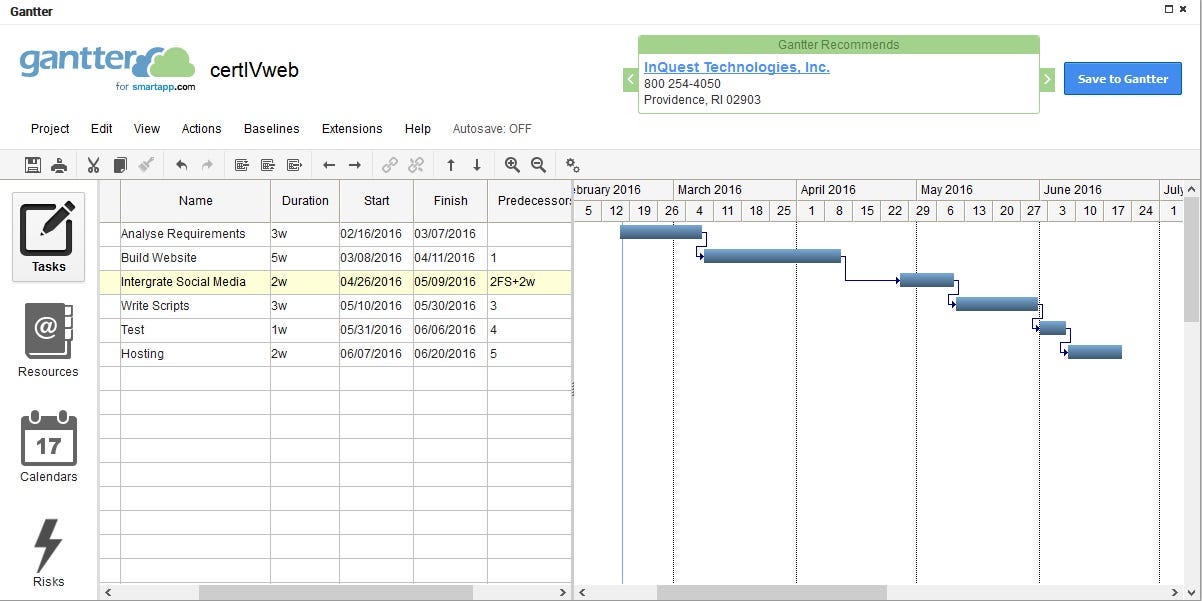Click the Print icon in toolbar

pos(60,165)
